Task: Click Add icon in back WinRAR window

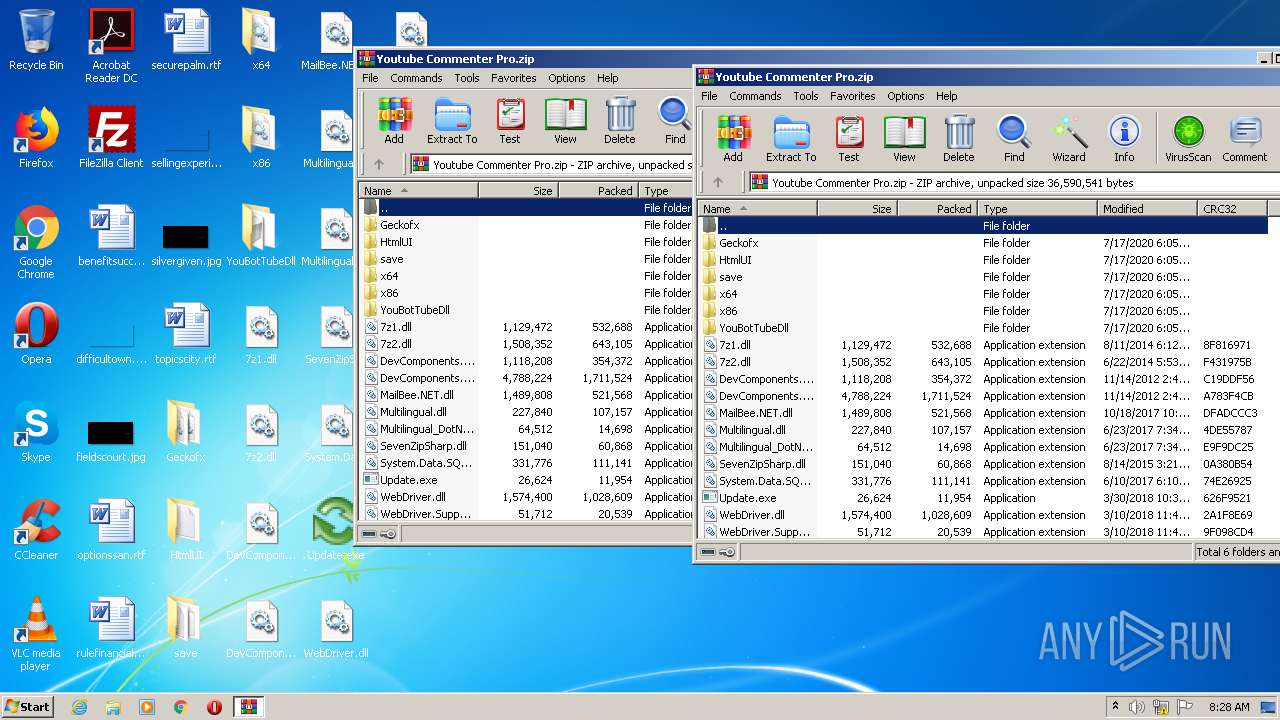Action: coord(394,120)
